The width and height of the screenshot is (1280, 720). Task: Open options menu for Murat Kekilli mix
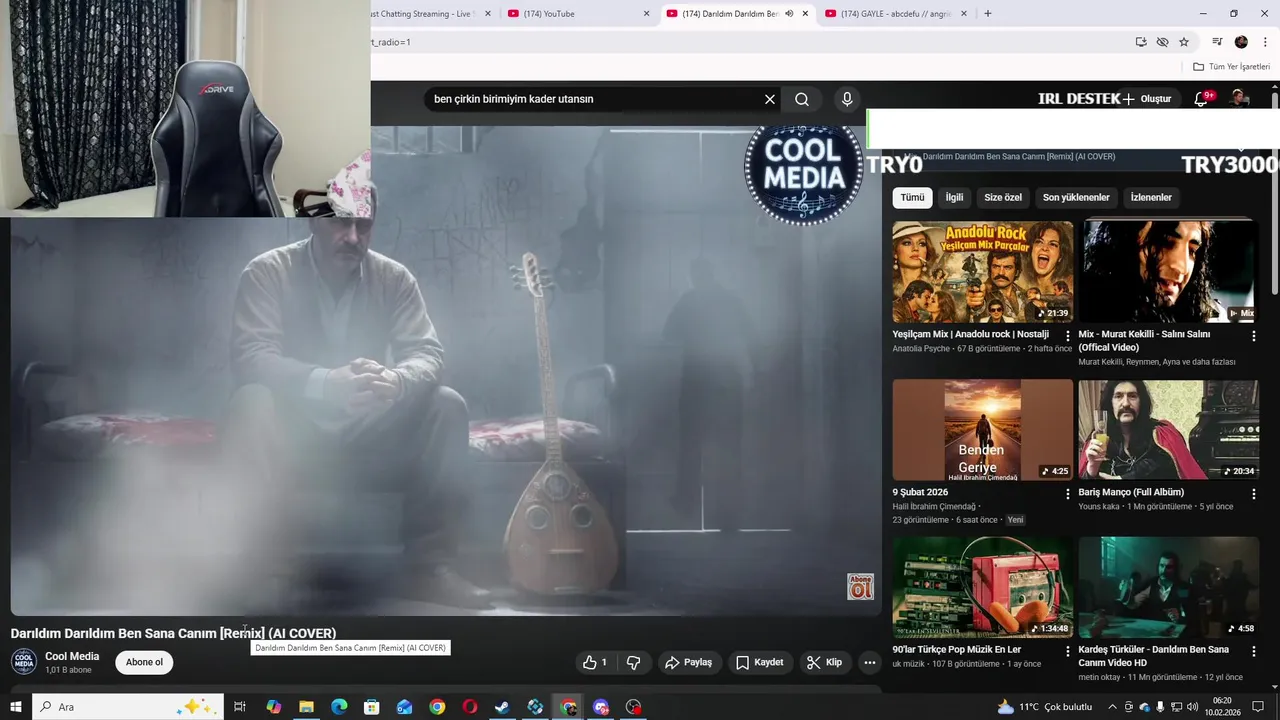[1253, 336]
